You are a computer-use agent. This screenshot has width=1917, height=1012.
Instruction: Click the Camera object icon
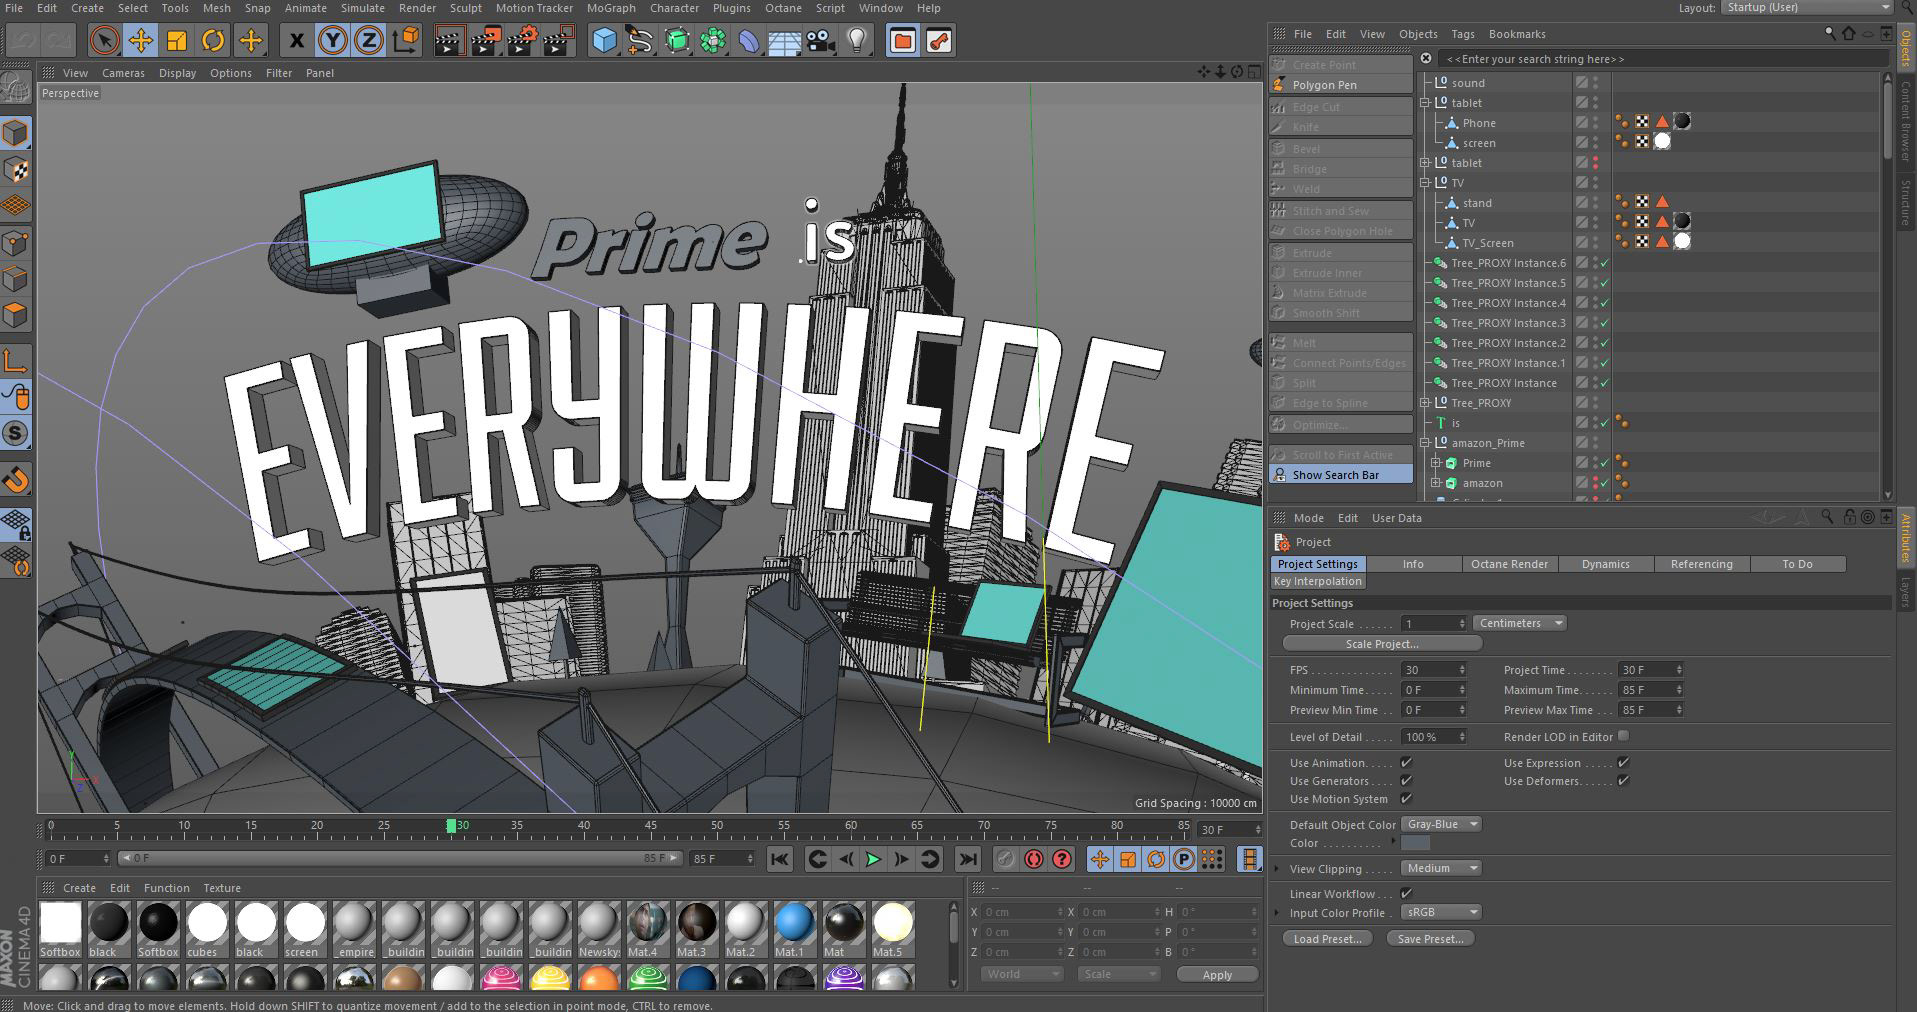click(x=821, y=41)
